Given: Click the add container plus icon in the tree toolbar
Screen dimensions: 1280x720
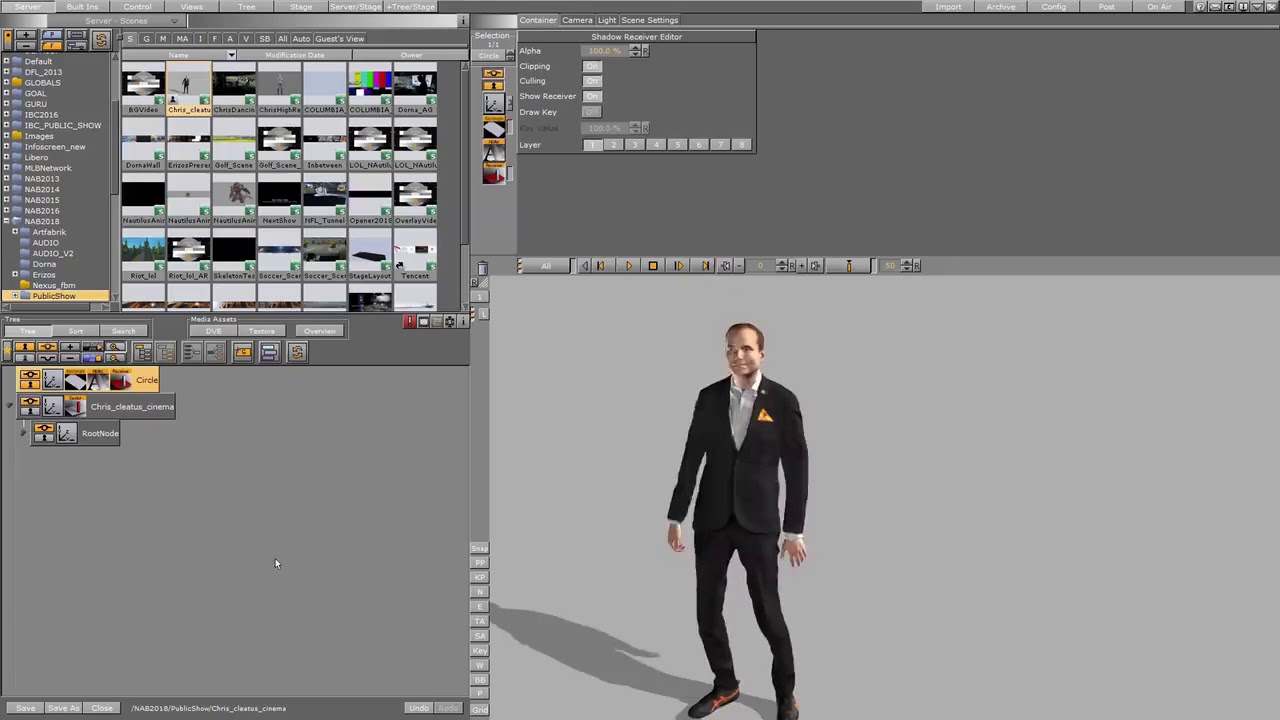Looking at the screenshot, I should (69, 347).
